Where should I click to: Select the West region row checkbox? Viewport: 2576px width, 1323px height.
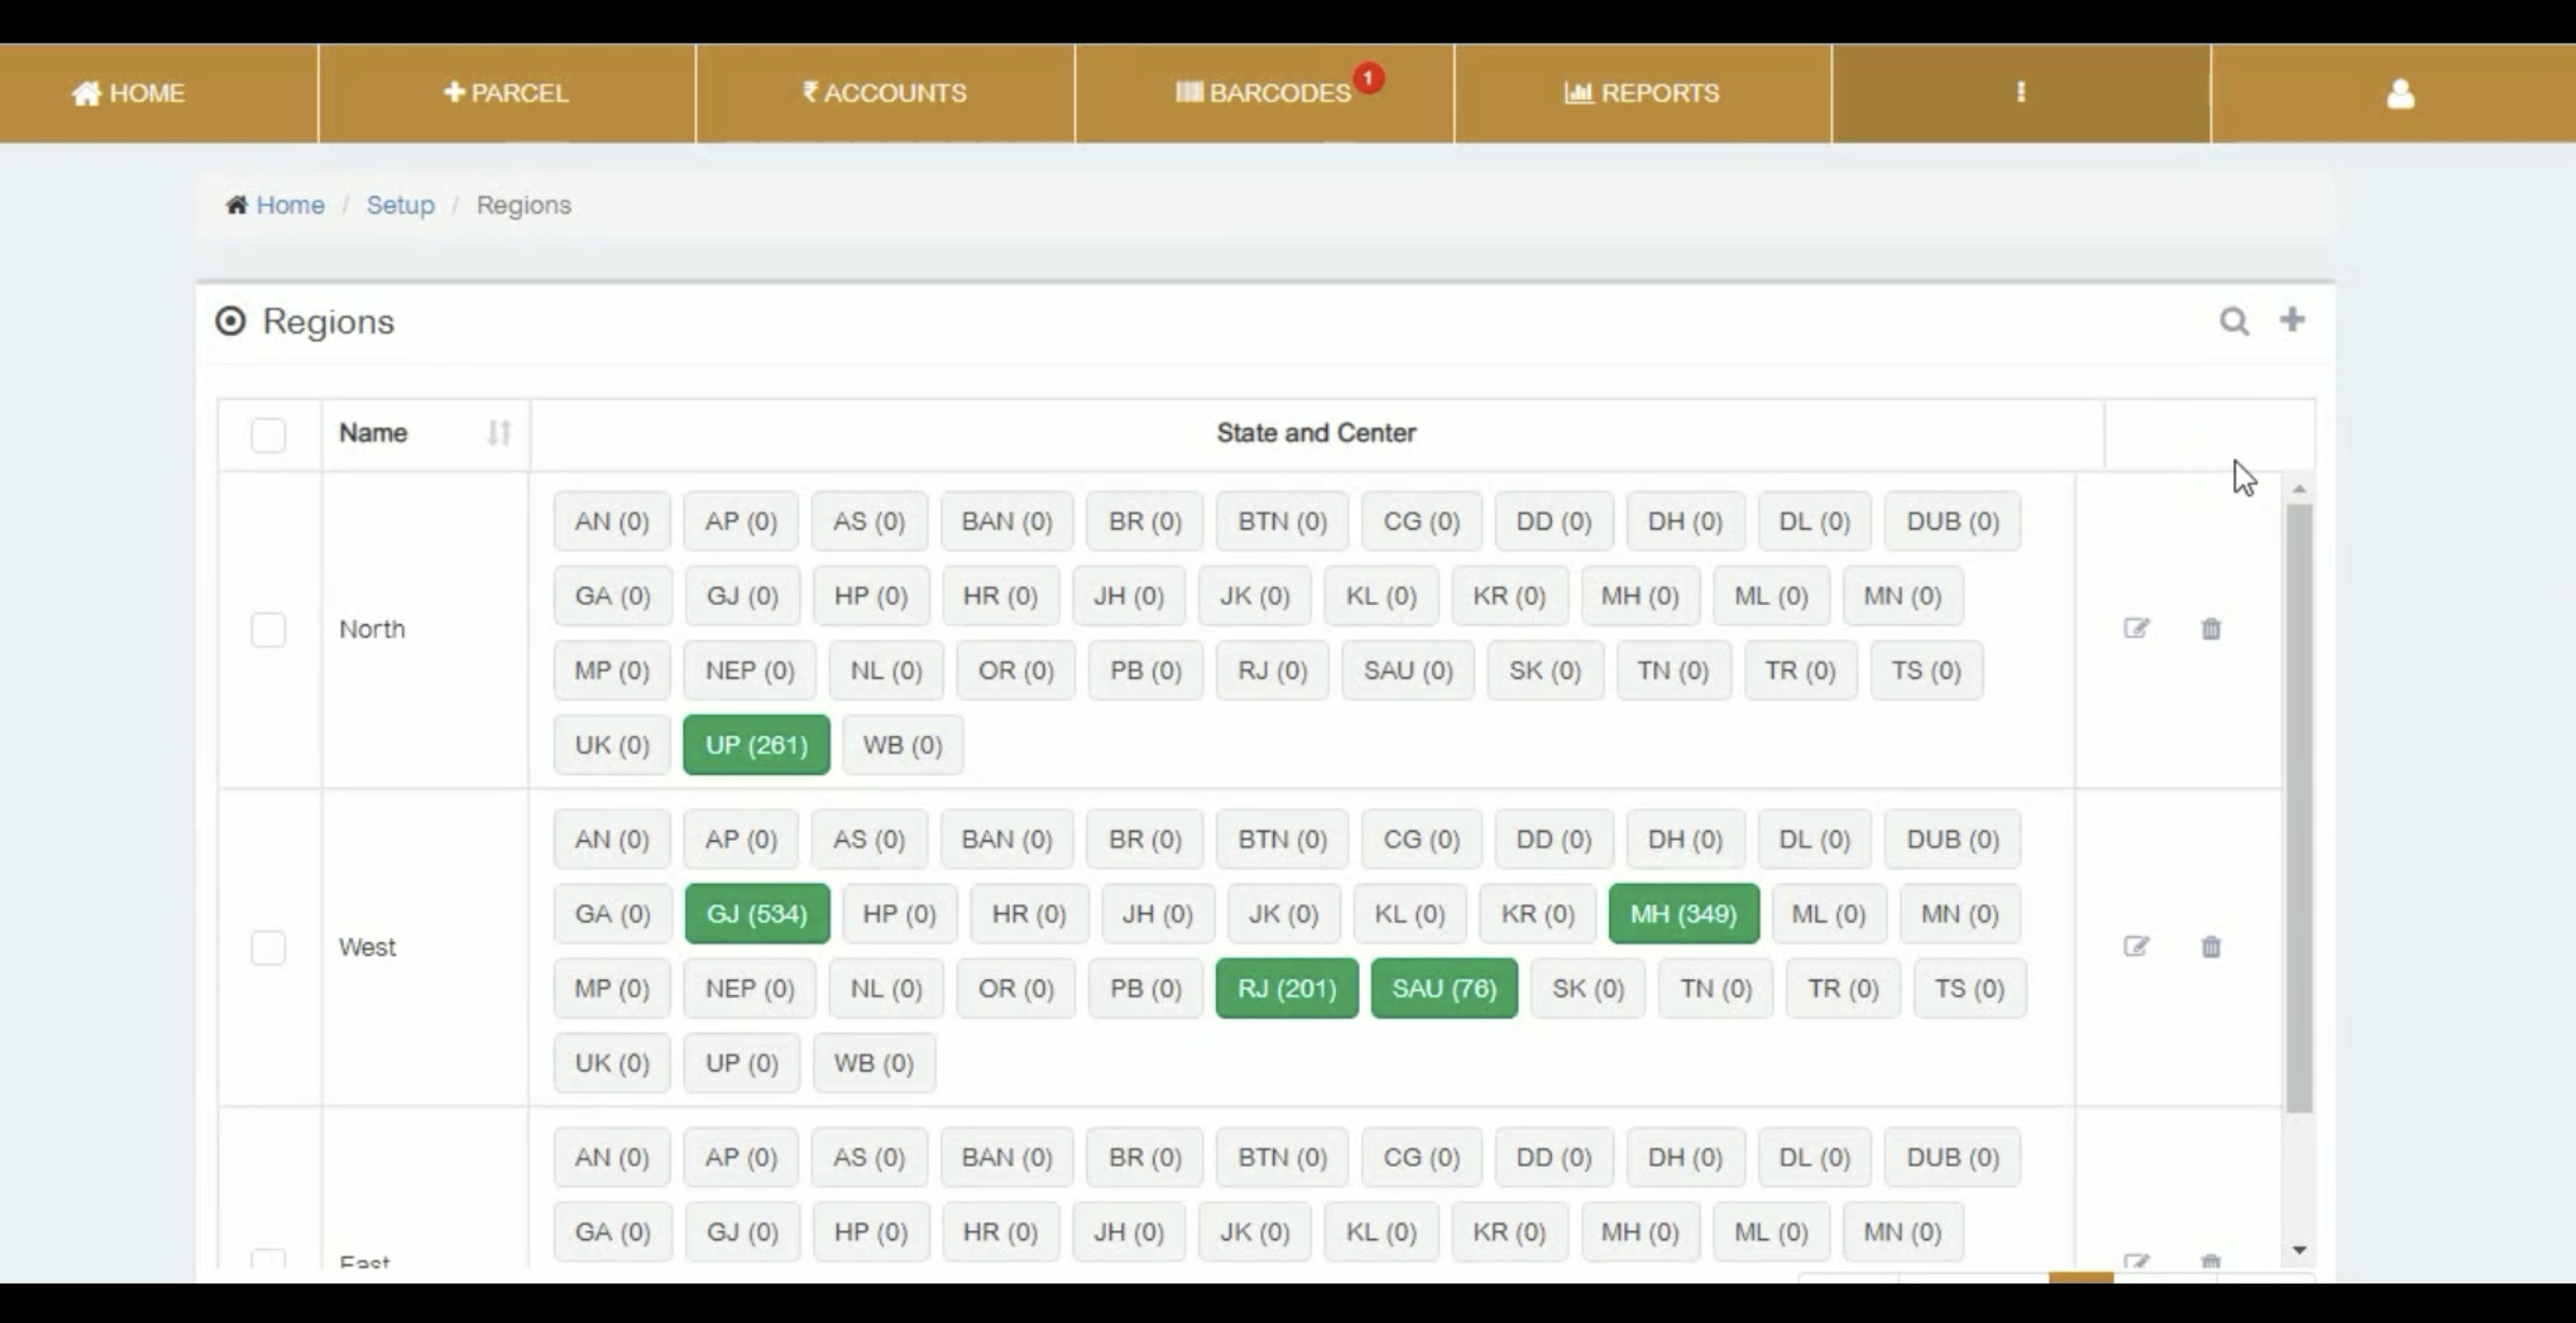(267, 948)
